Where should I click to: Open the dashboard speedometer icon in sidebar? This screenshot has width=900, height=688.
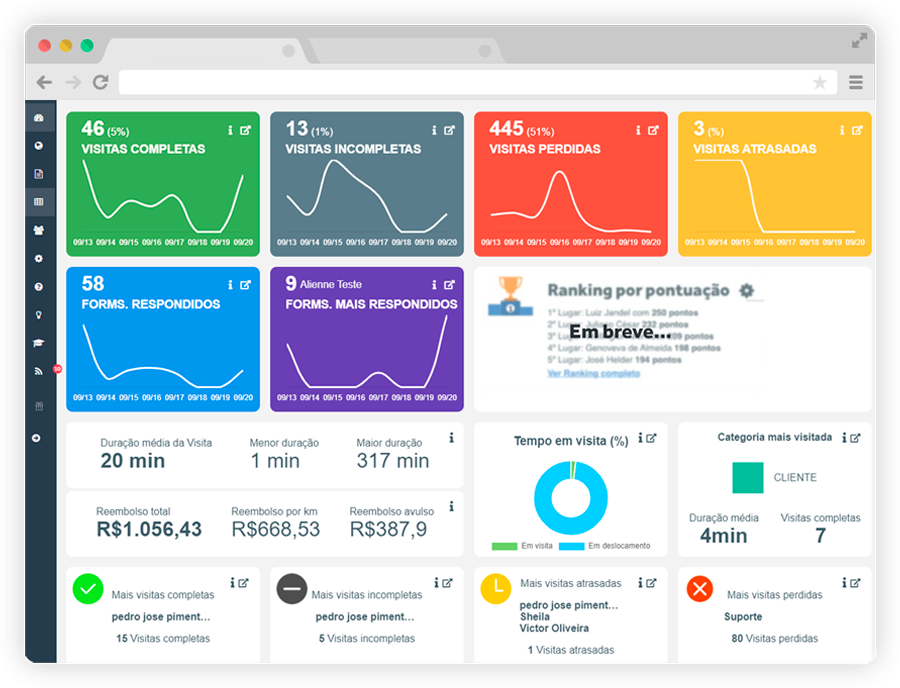(x=39, y=117)
